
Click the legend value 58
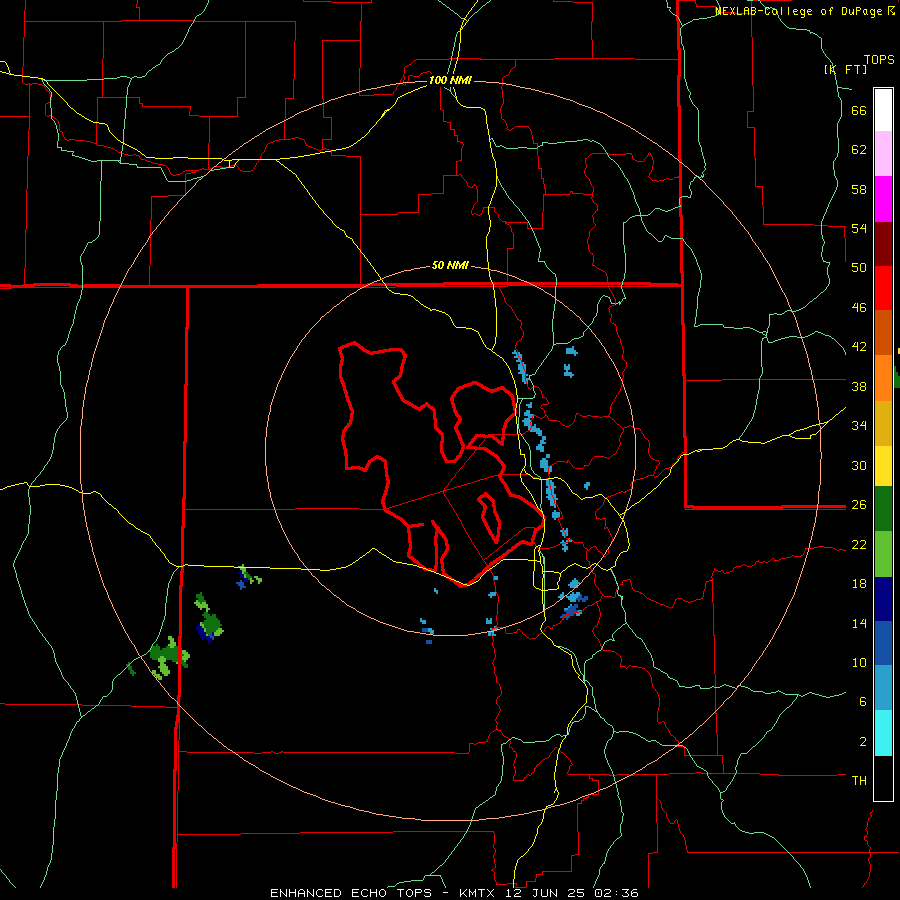[859, 189]
